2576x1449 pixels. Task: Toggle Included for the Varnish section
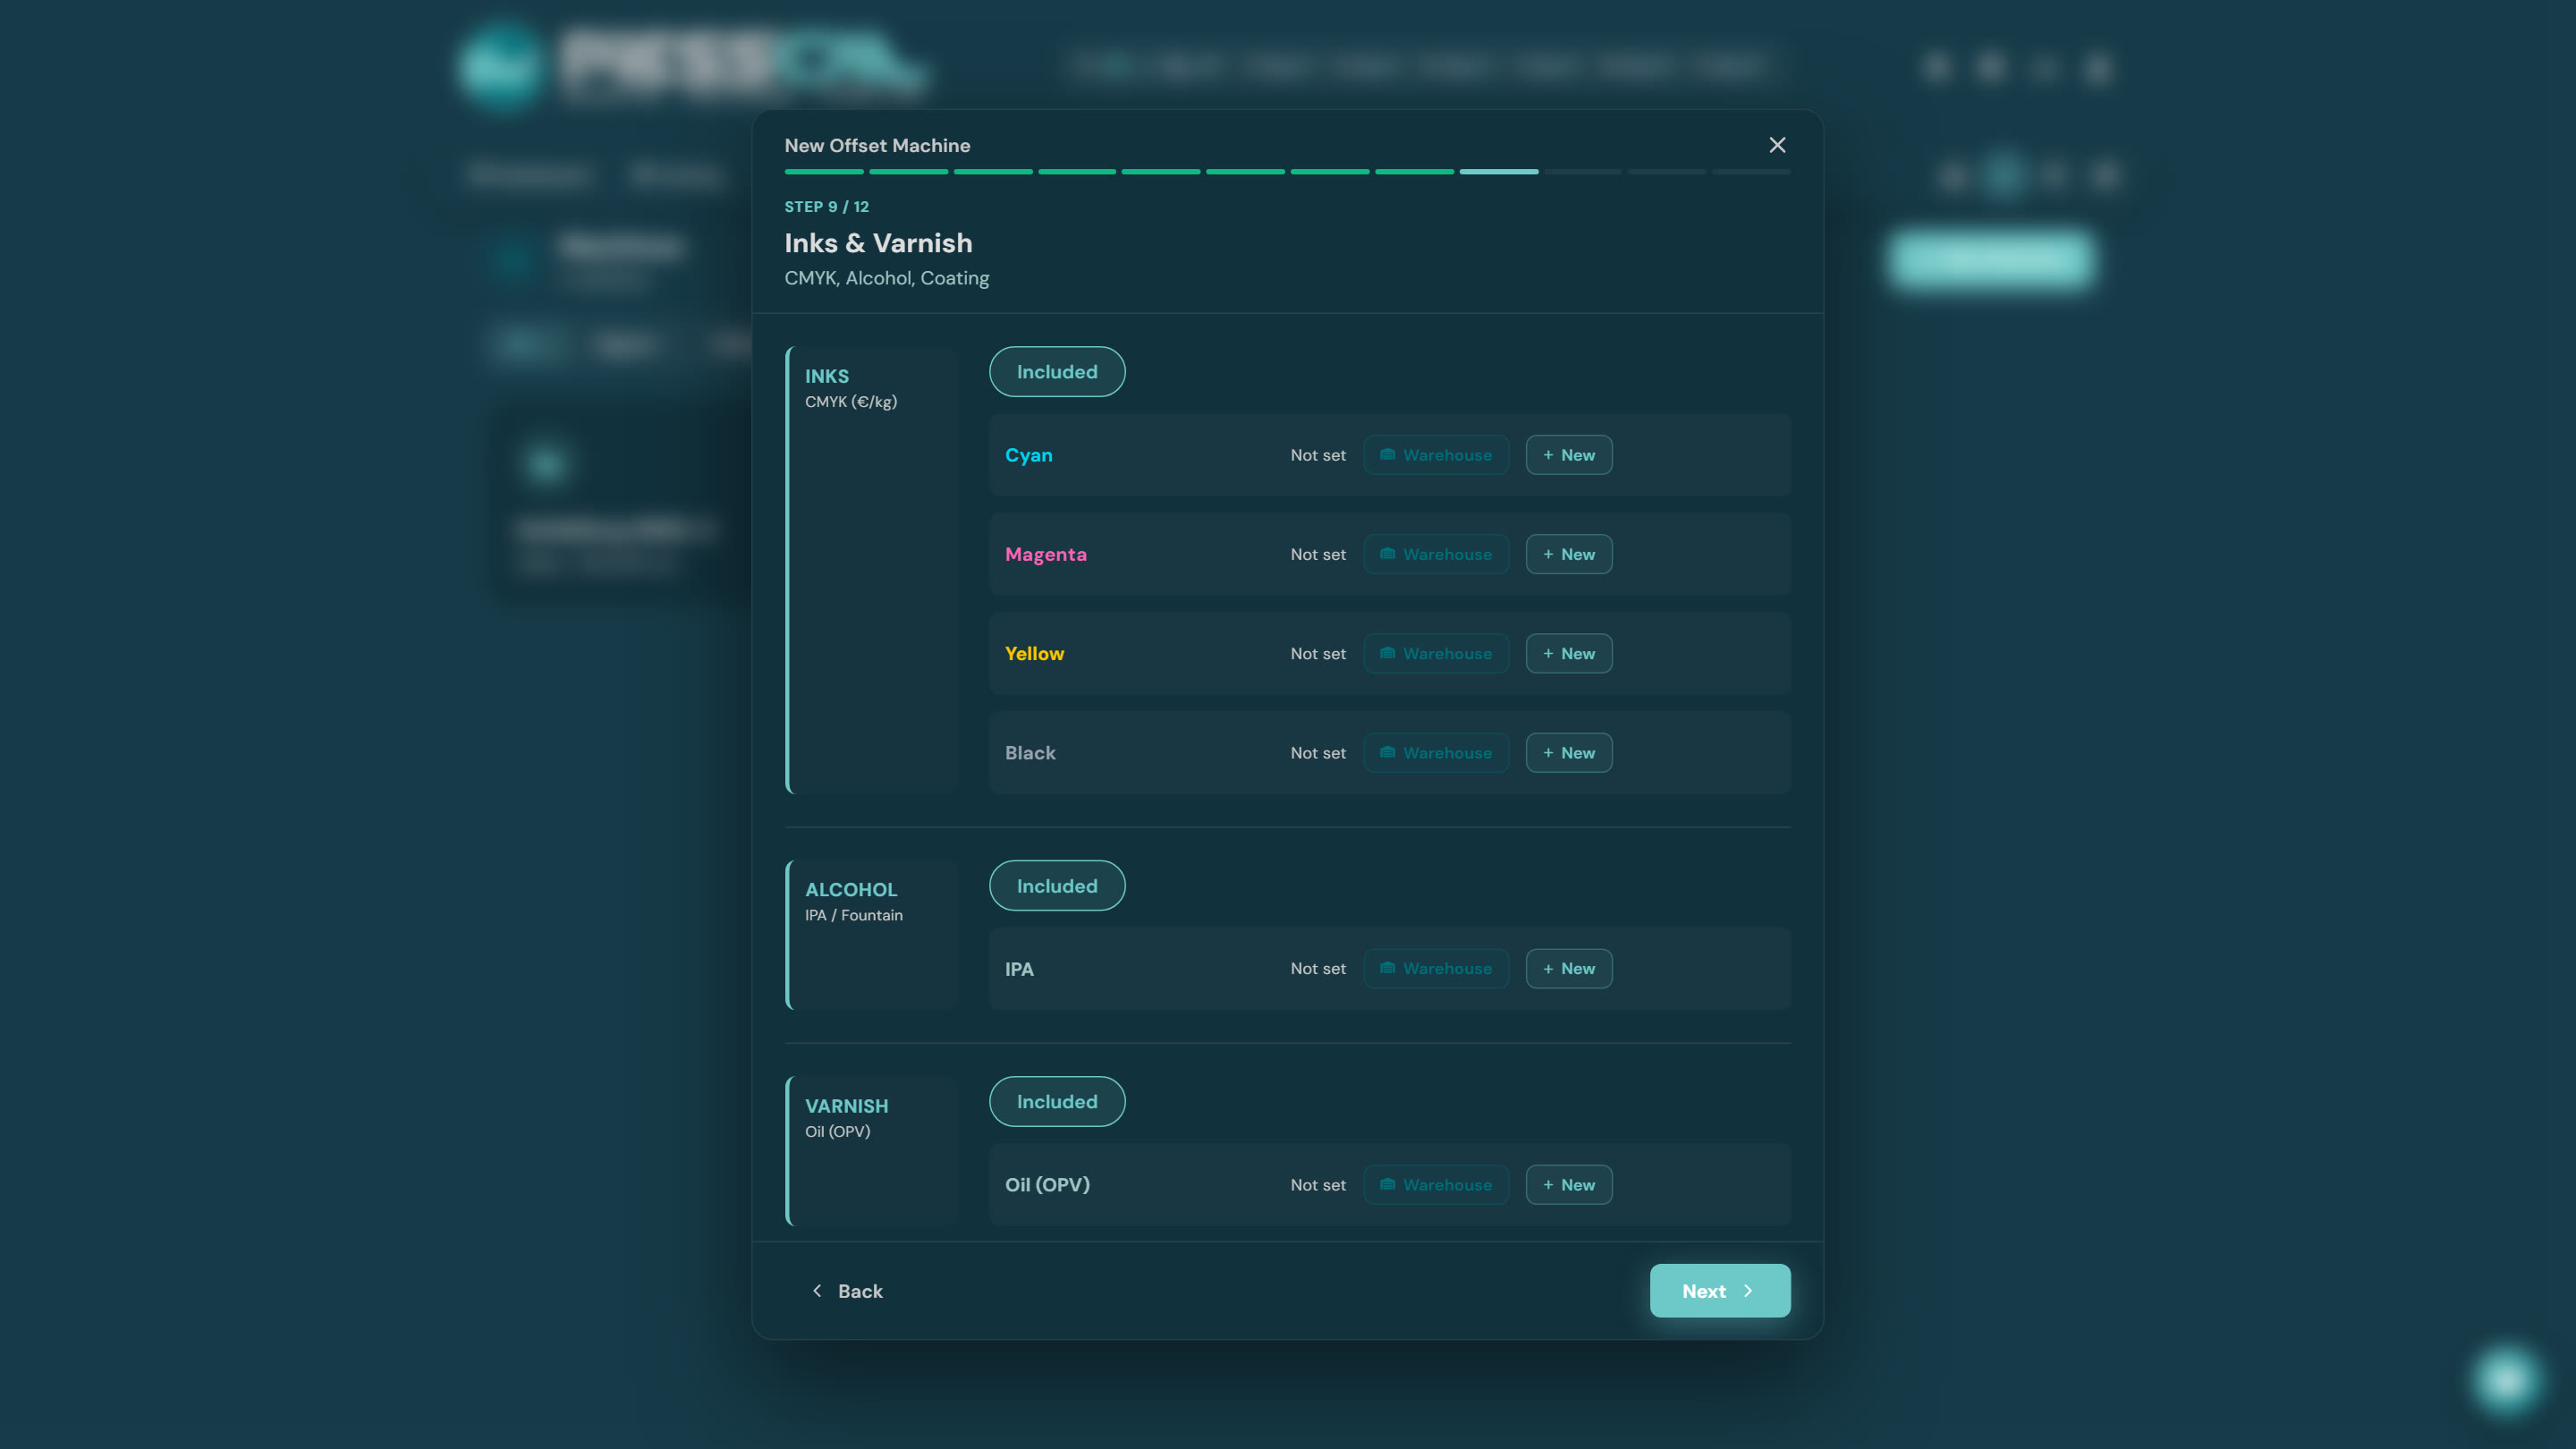point(1057,1102)
